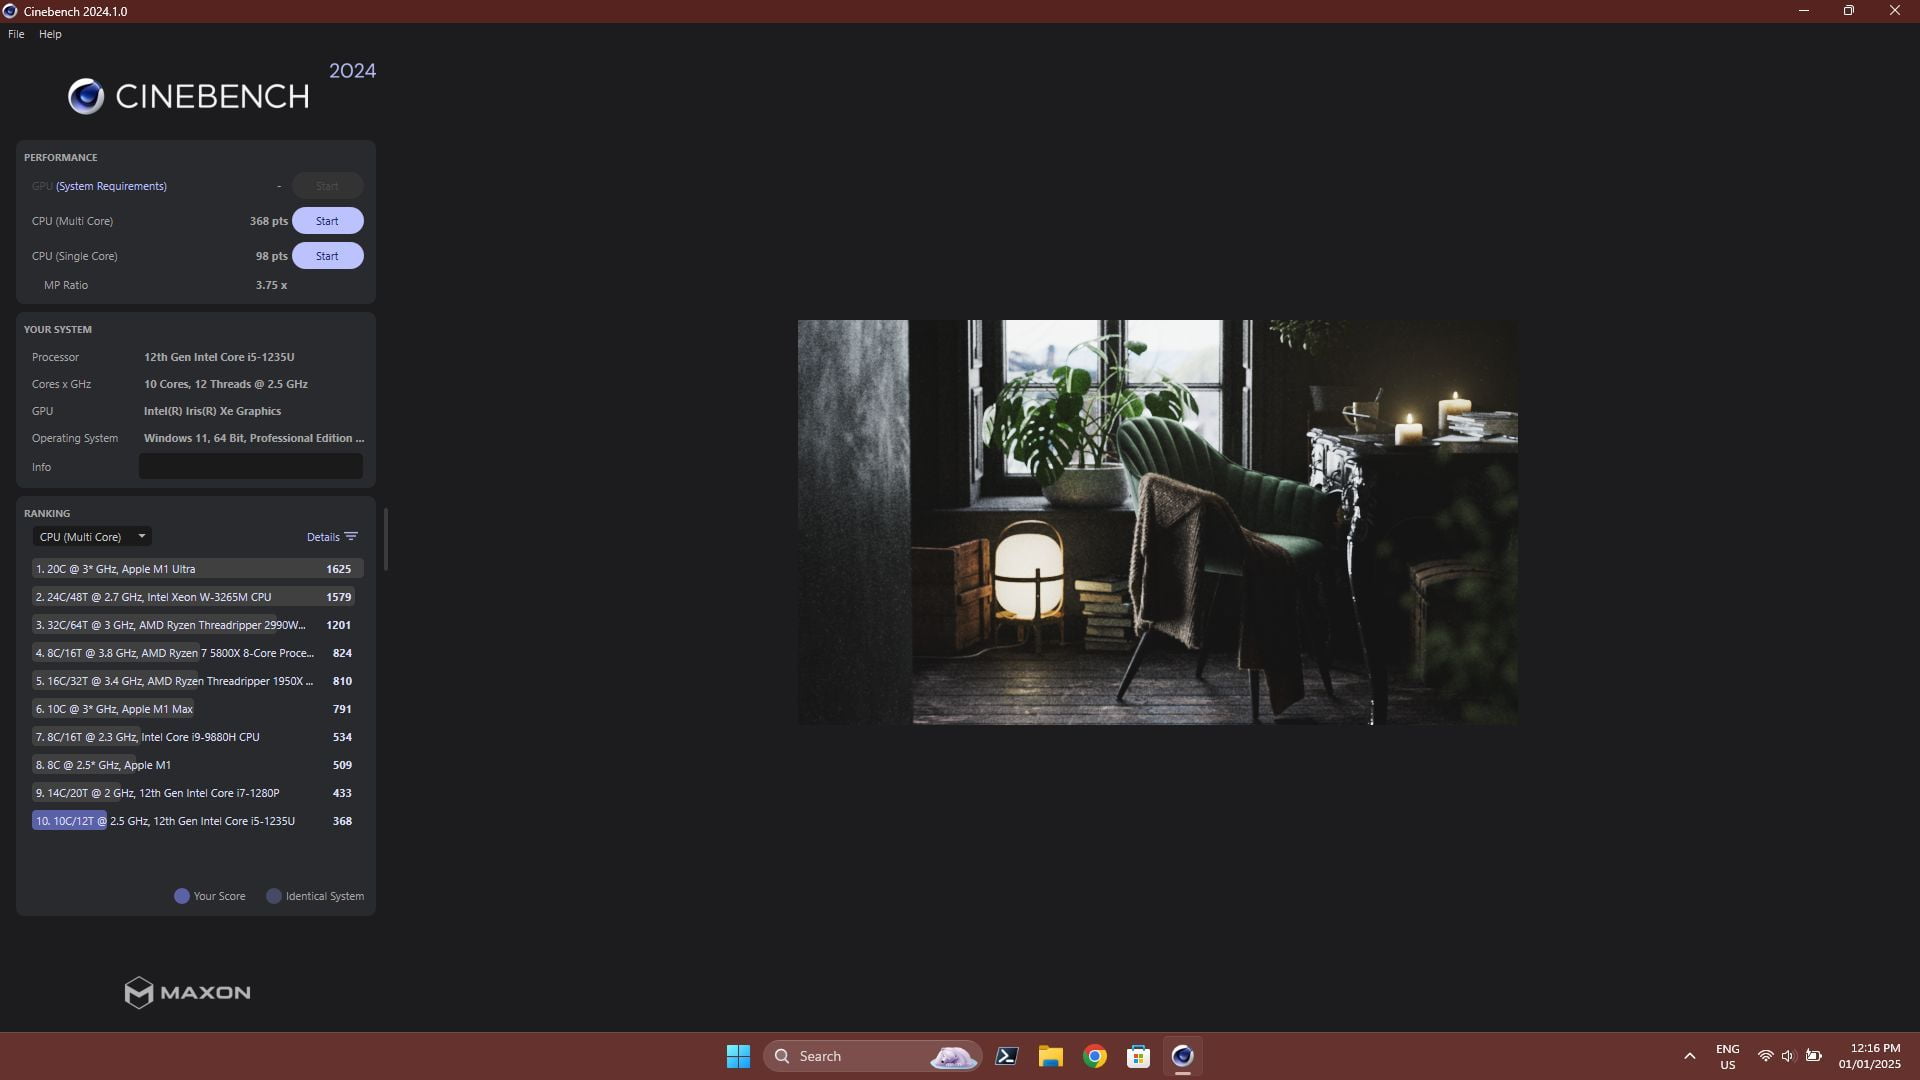The image size is (1920, 1080).
Task: Open Google Chrome from the taskbar
Action: (1095, 1056)
